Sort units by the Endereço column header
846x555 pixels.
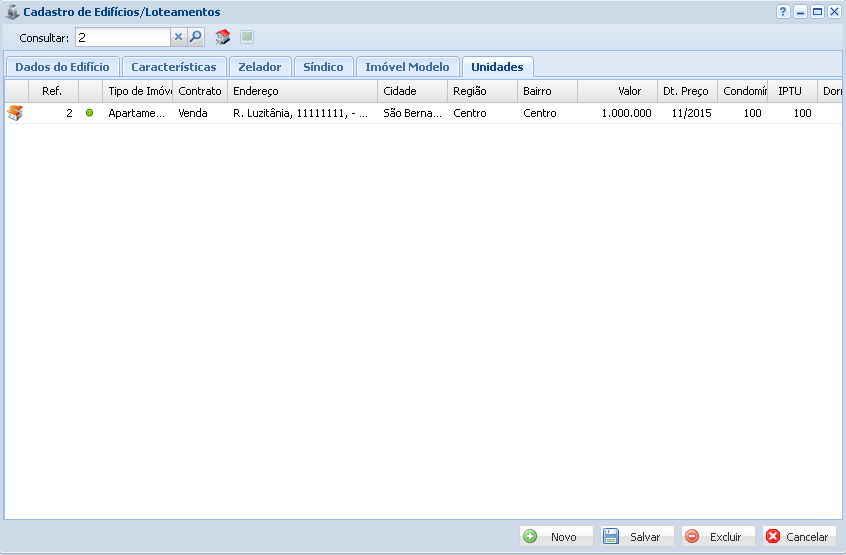coord(300,91)
